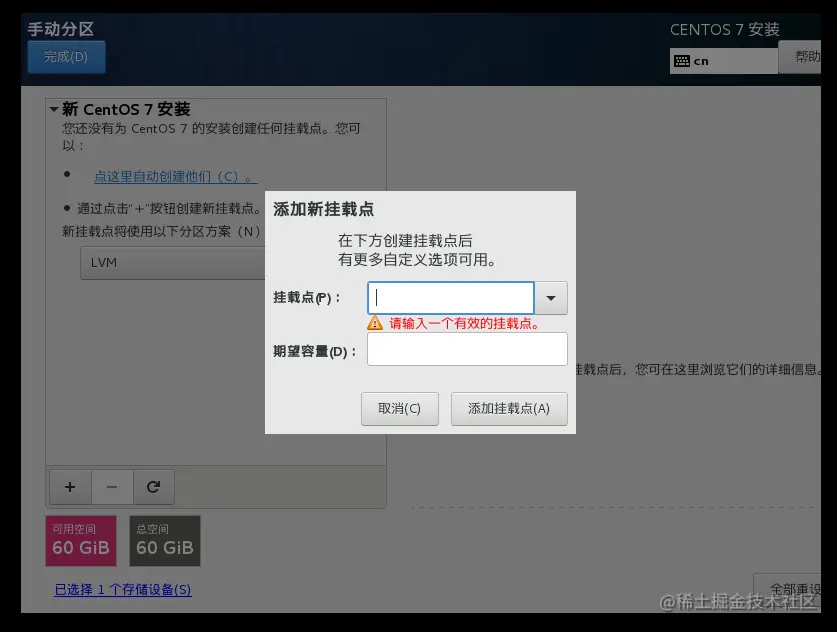The image size is (837, 632).
Task: Click the plus icon to add mount point
Action: (70, 487)
